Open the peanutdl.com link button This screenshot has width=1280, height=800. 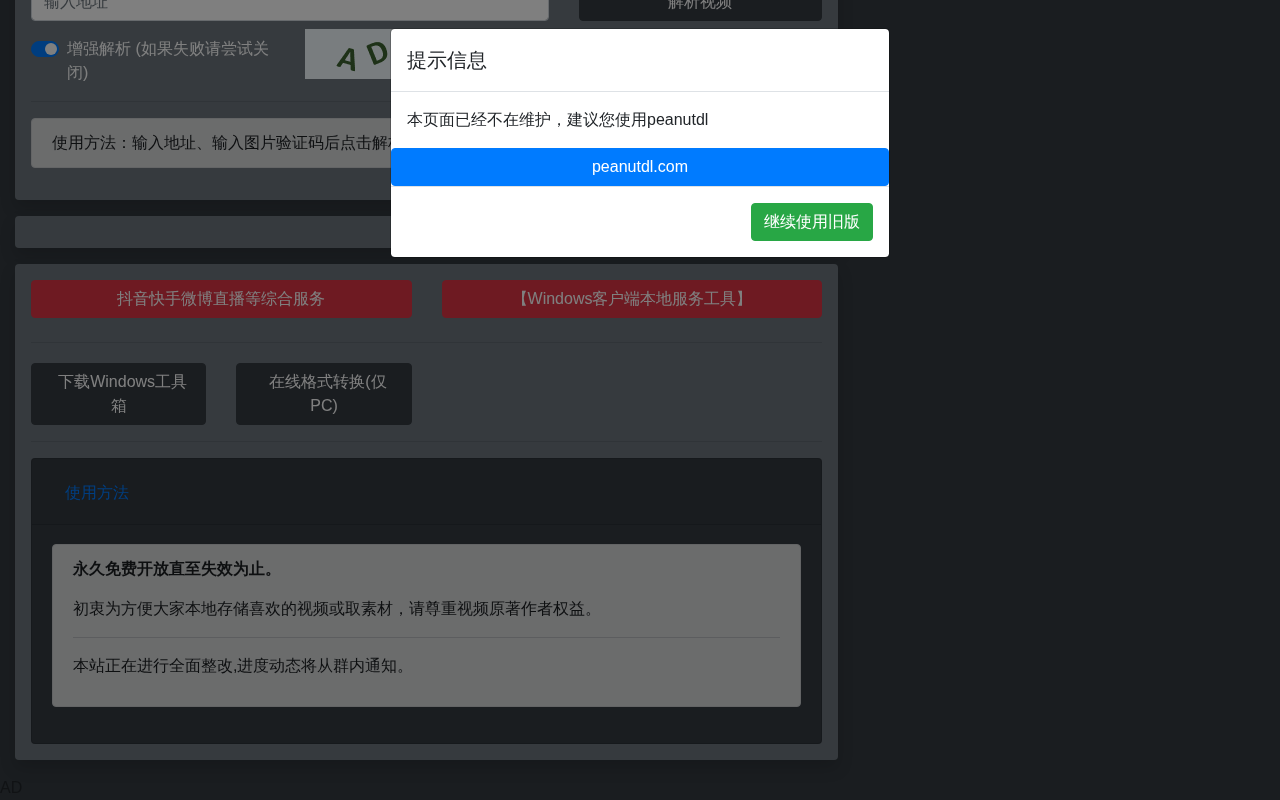tap(640, 167)
